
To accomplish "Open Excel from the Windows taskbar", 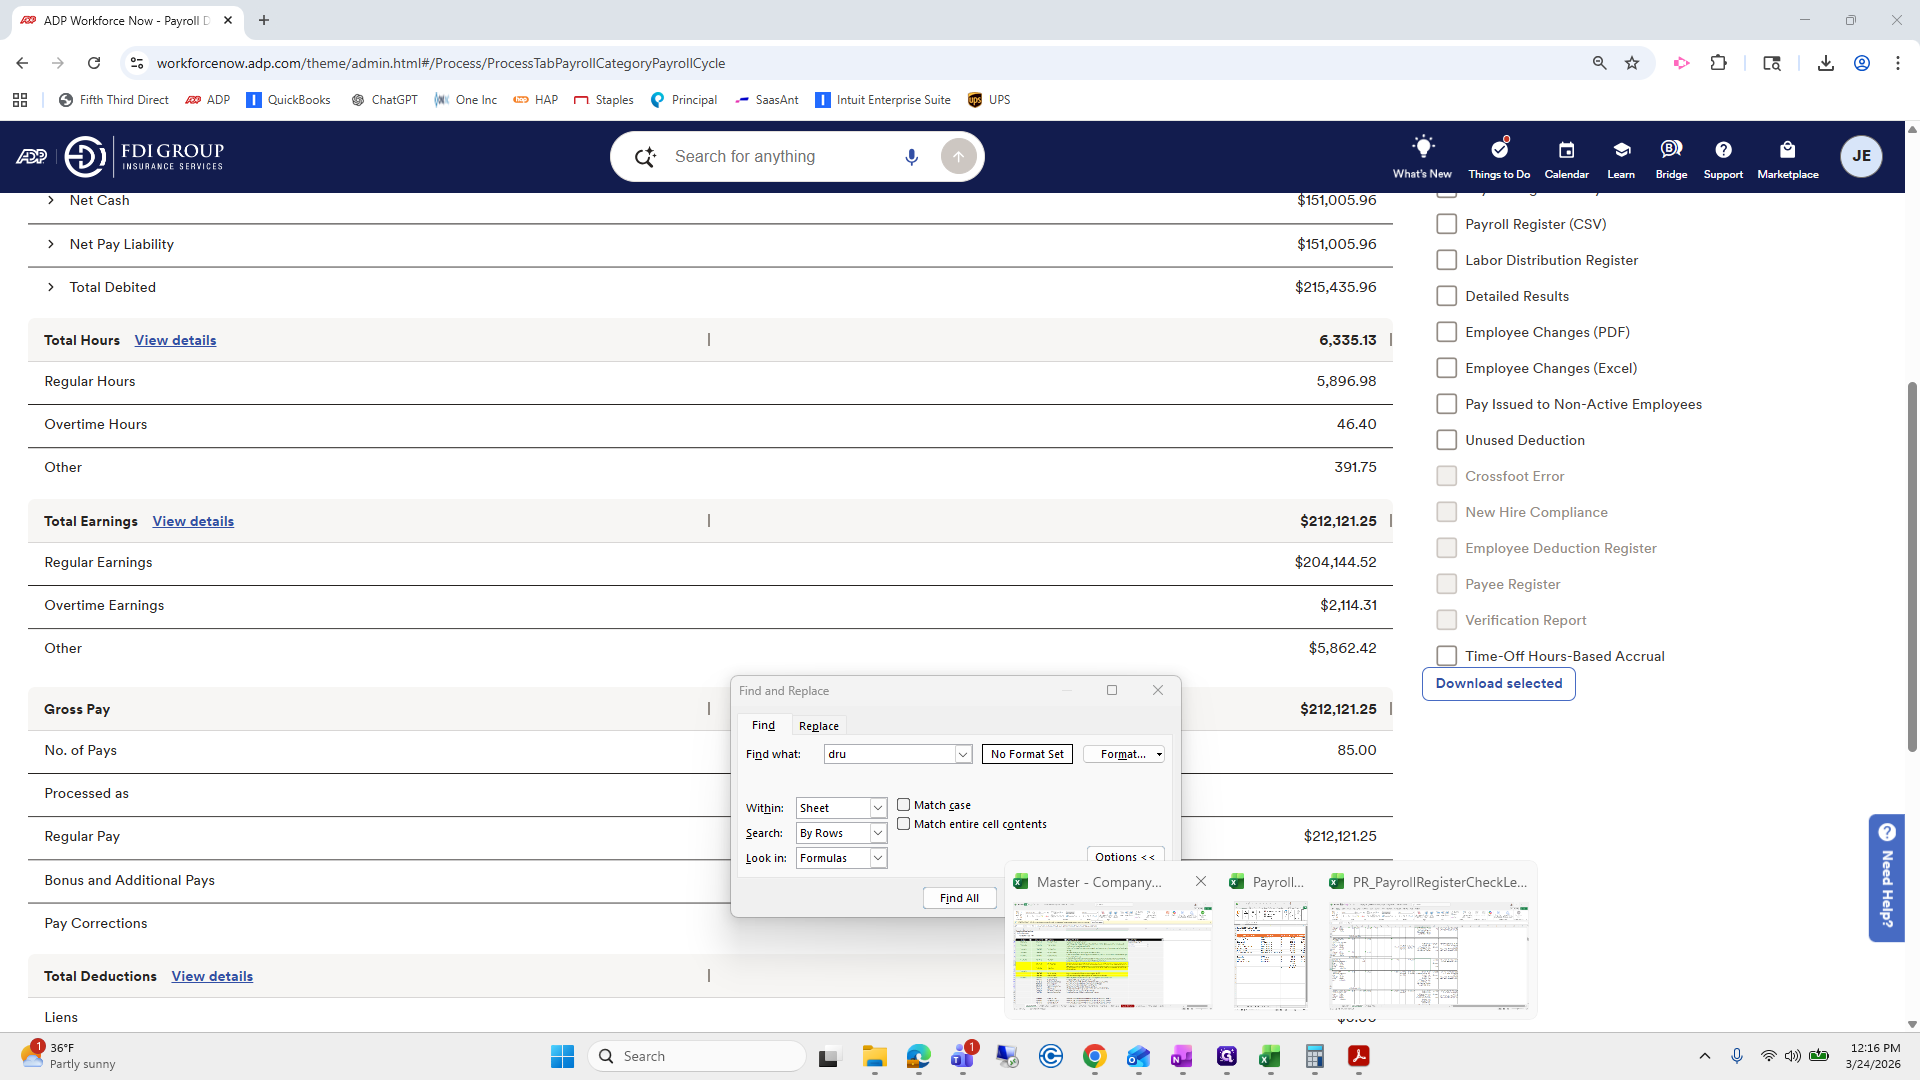I will point(1270,1057).
